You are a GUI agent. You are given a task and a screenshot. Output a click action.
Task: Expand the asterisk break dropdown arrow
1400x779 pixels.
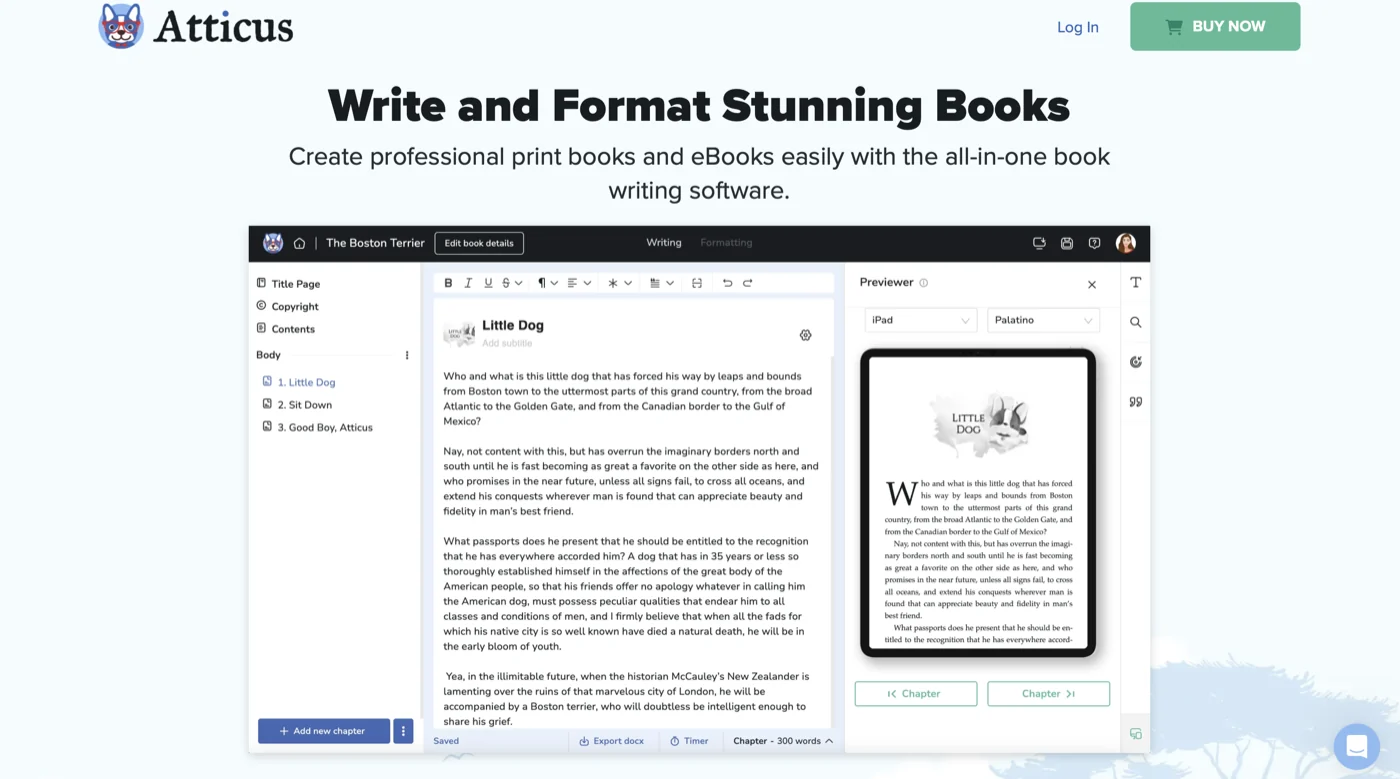pyautogui.click(x=628, y=283)
